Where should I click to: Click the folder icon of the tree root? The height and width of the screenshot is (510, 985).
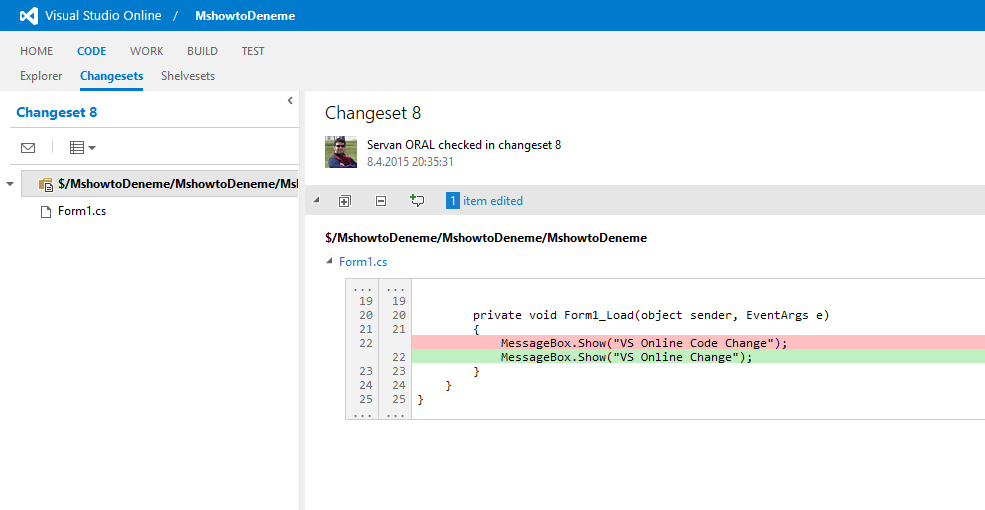tap(45, 185)
